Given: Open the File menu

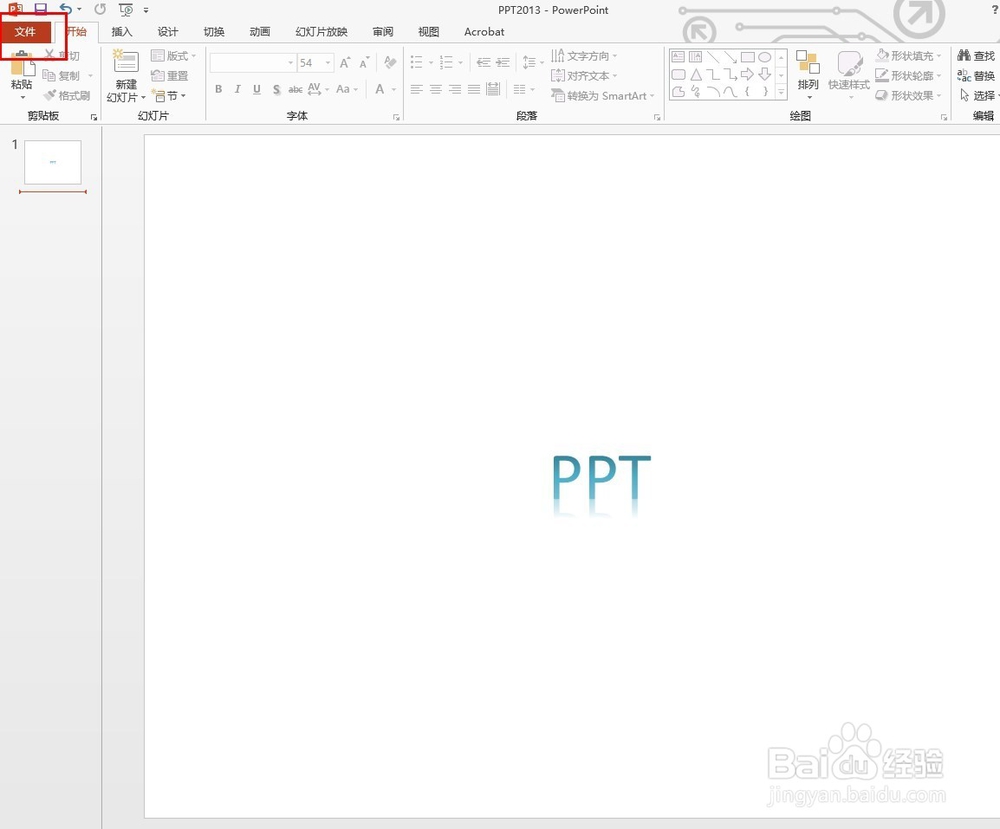Looking at the screenshot, I should coord(27,31).
